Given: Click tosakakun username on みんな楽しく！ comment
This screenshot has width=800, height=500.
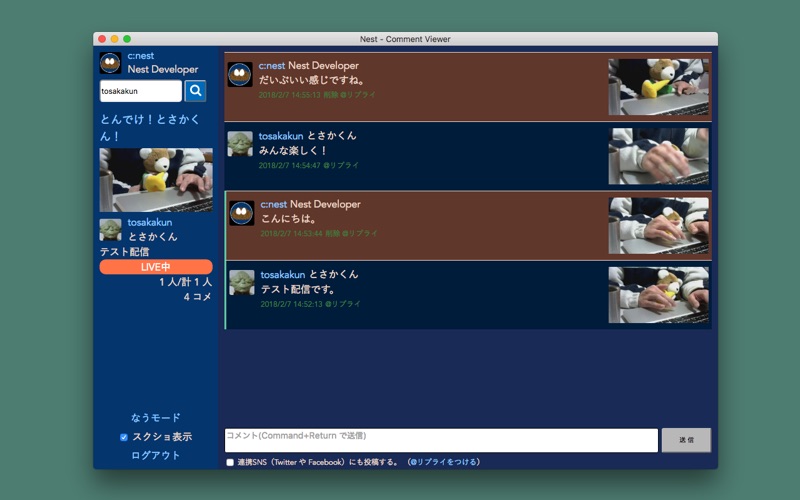Looking at the screenshot, I should 281,136.
